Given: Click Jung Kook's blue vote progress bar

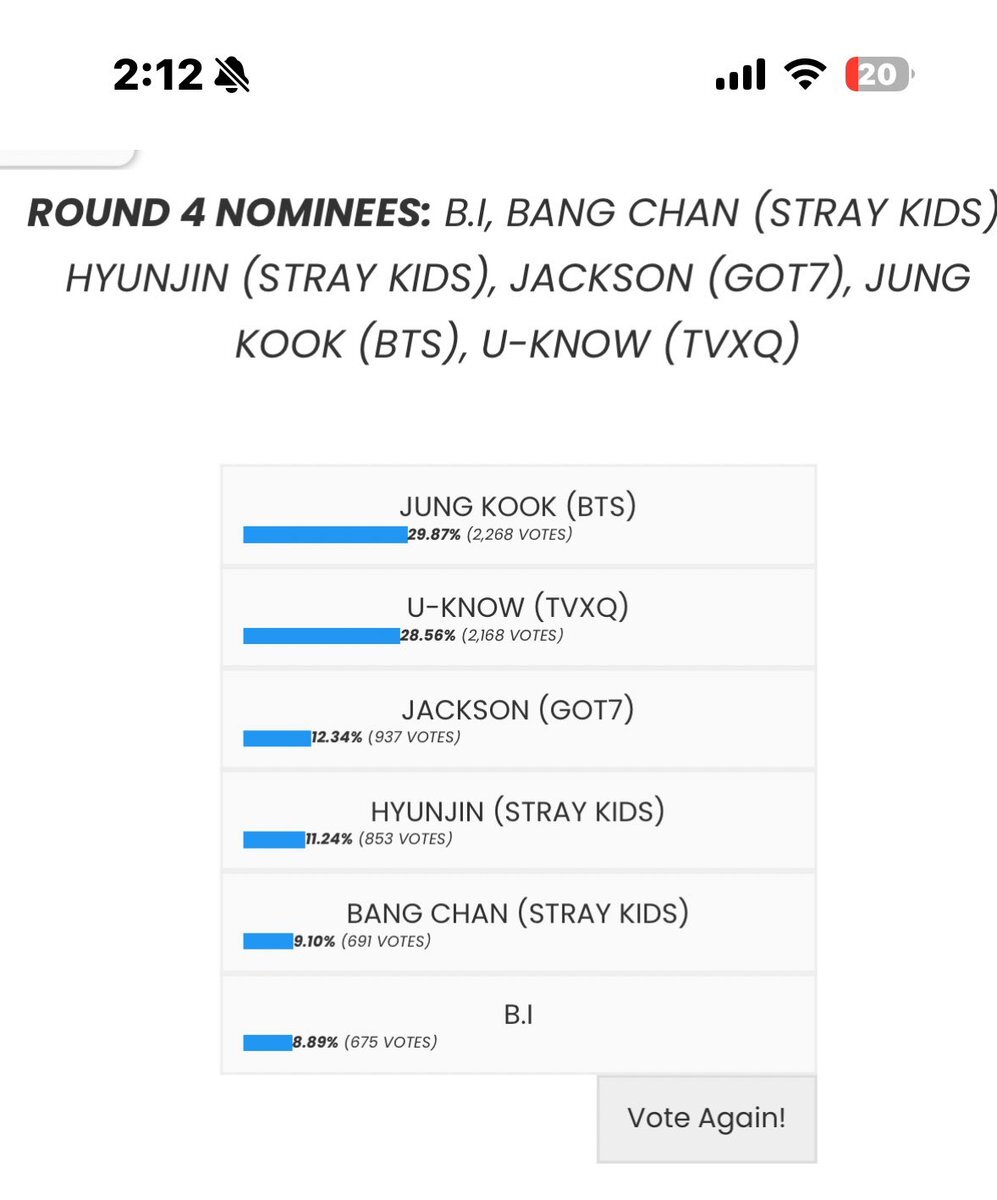Looking at the screenshot, I should [x=325, y=535].
